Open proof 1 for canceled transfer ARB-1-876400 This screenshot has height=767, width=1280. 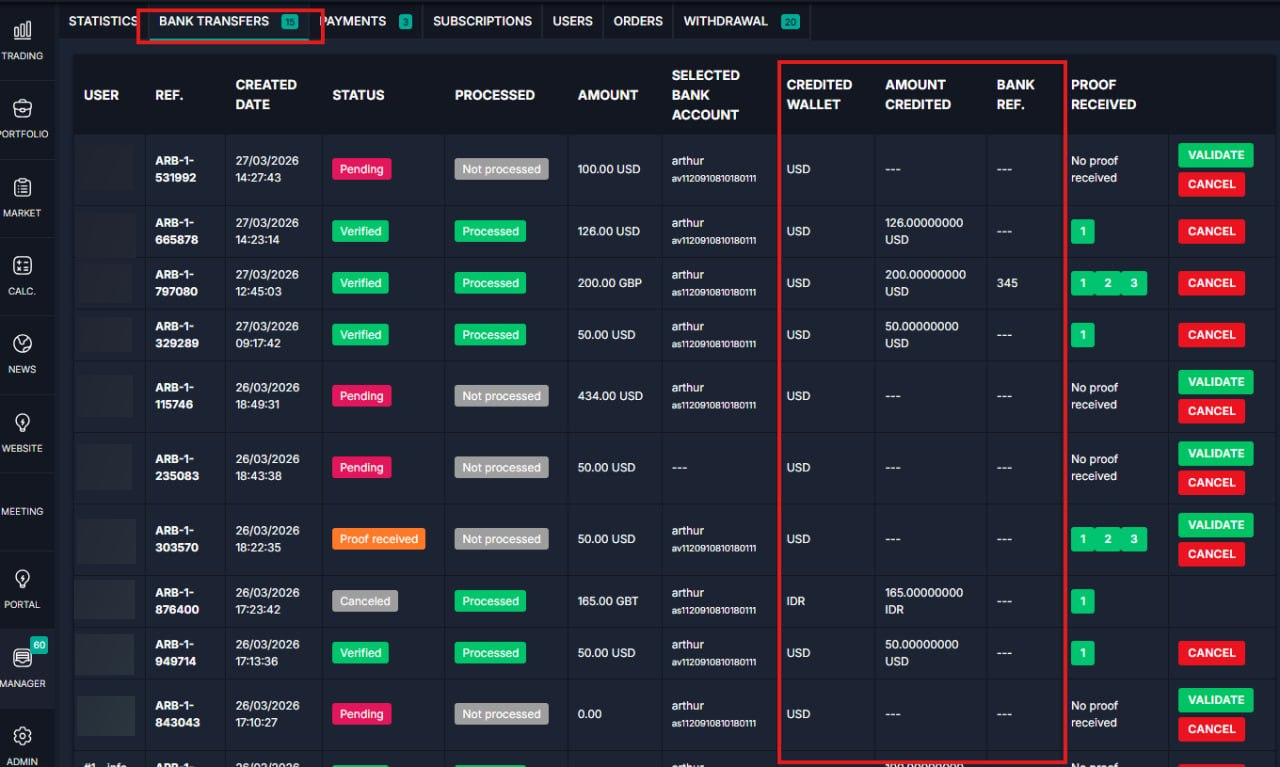(1082, 601)
